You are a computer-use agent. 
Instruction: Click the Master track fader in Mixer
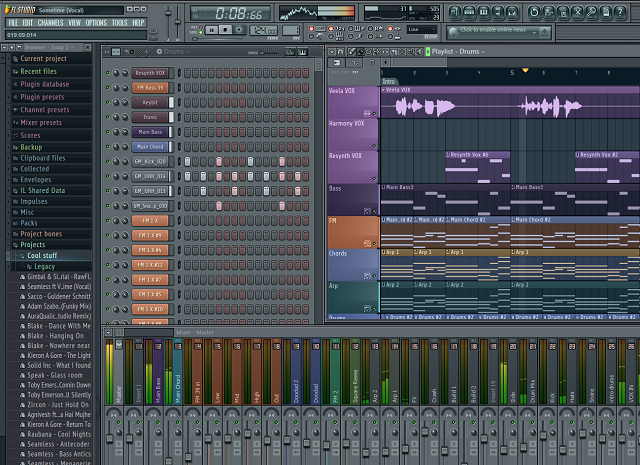(109, 439)
